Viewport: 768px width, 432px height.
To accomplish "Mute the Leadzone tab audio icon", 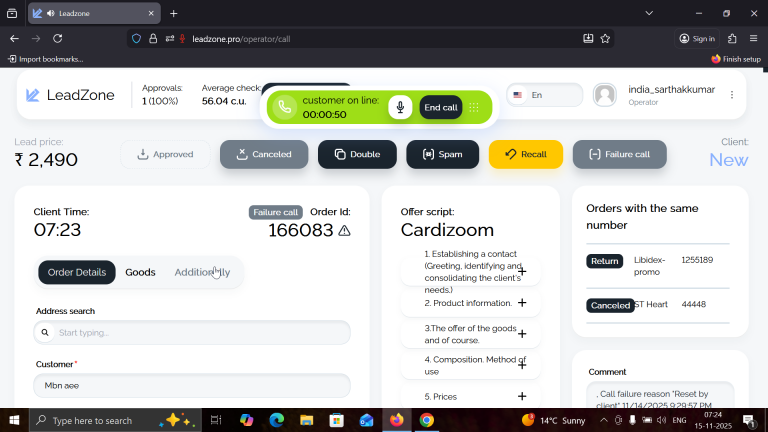I will pos(51,14).
